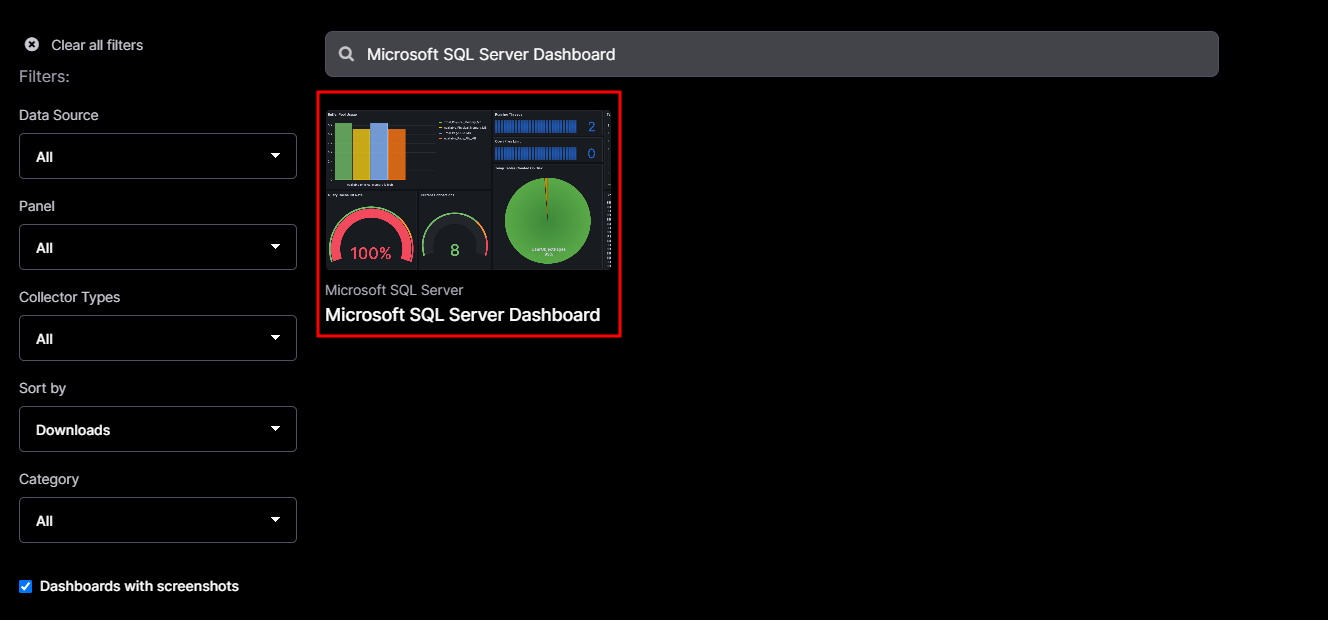Click the 'Filters:' heading text
This screenshot has height=620, width=1328.
pyautogui.click(x=44, y=76)
